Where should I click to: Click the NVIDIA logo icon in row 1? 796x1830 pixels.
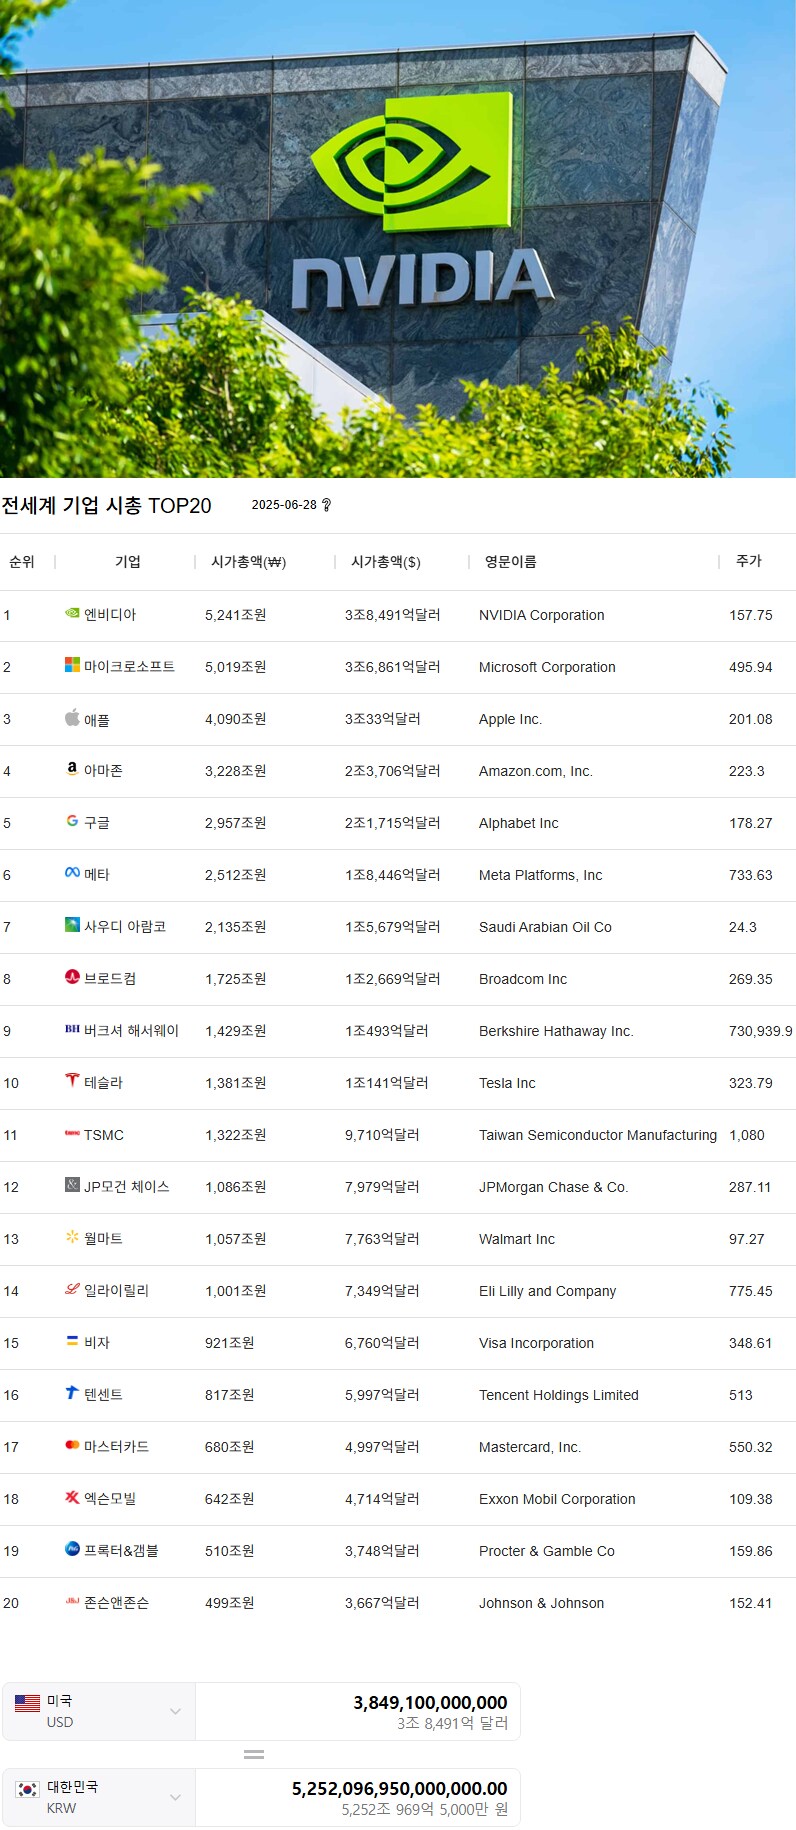tap(72, 613)
